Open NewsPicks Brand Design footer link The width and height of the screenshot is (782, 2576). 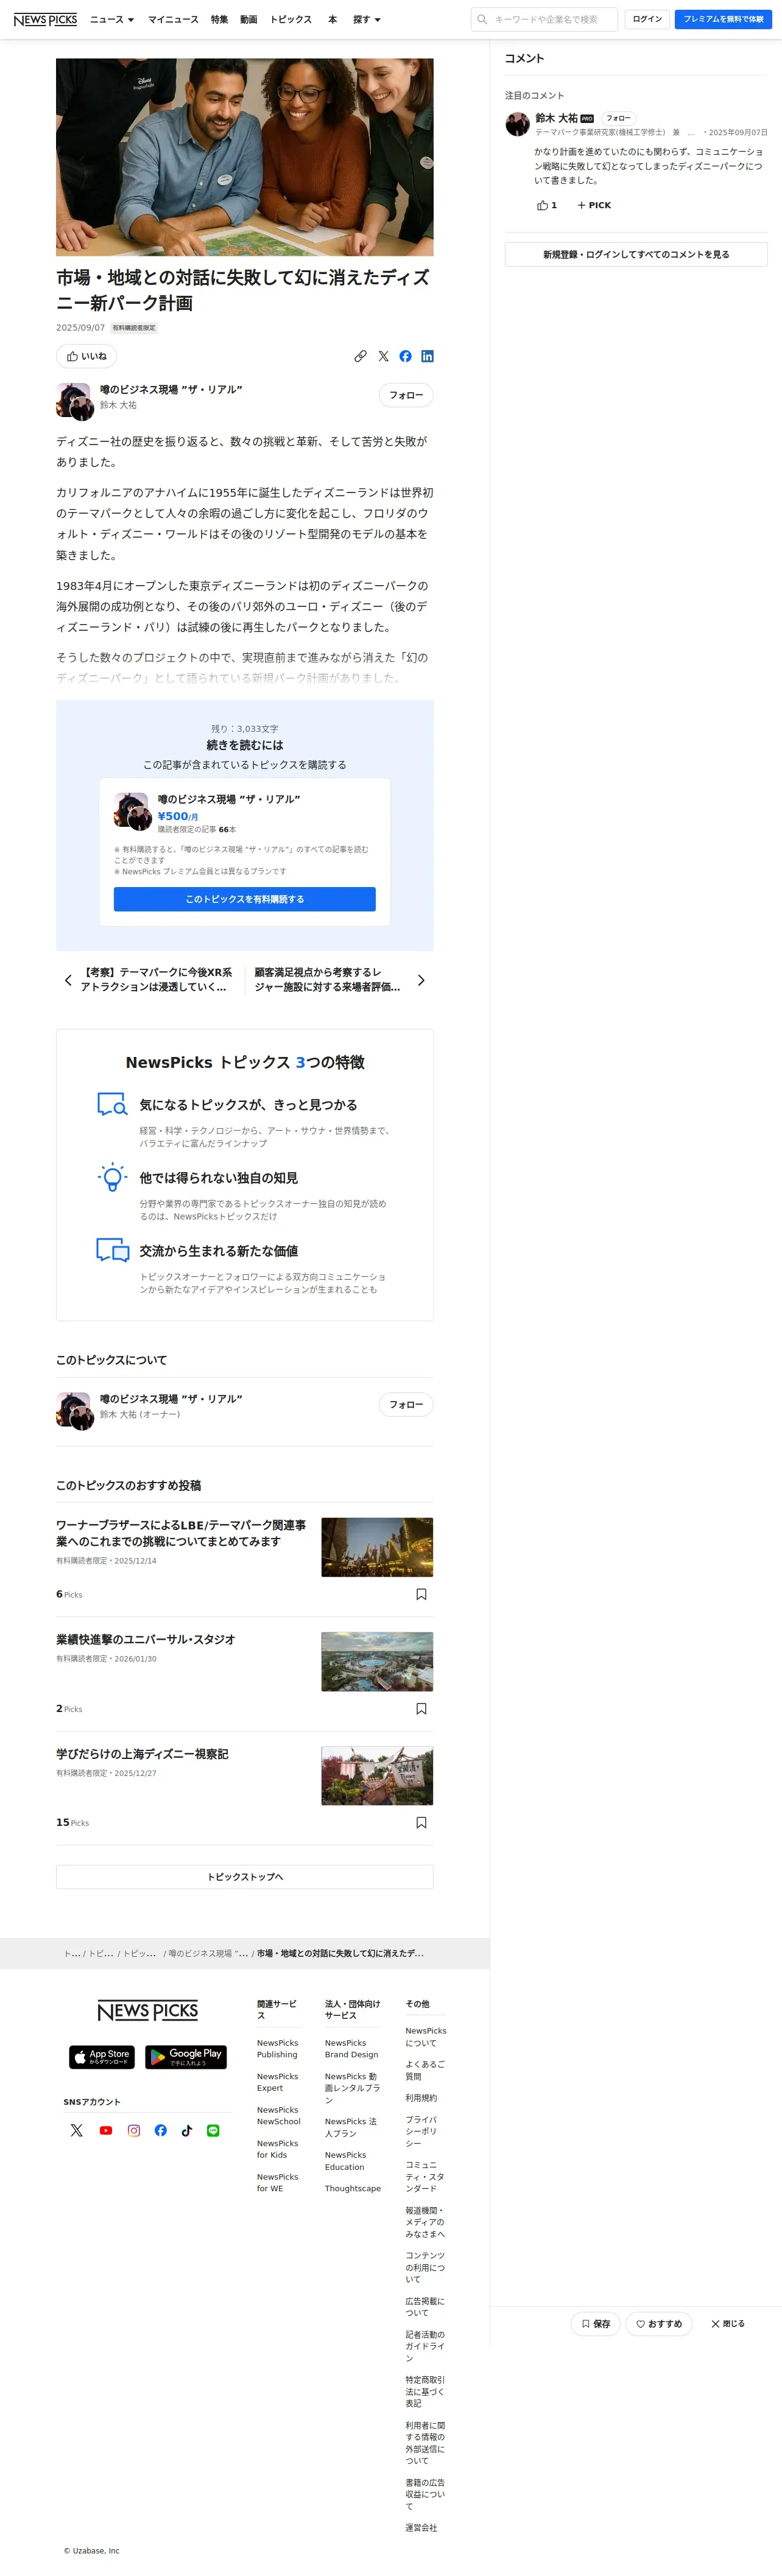[351, 2049]
